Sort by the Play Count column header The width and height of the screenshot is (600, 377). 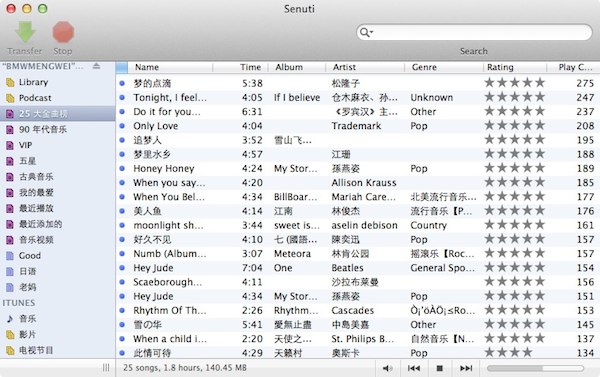(x=573, y=67)
